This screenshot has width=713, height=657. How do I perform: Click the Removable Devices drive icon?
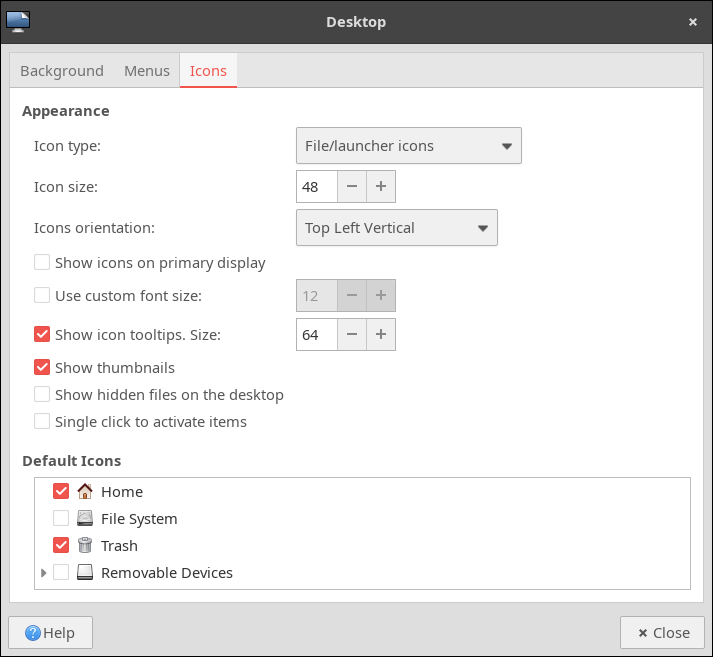click(85, 573)
